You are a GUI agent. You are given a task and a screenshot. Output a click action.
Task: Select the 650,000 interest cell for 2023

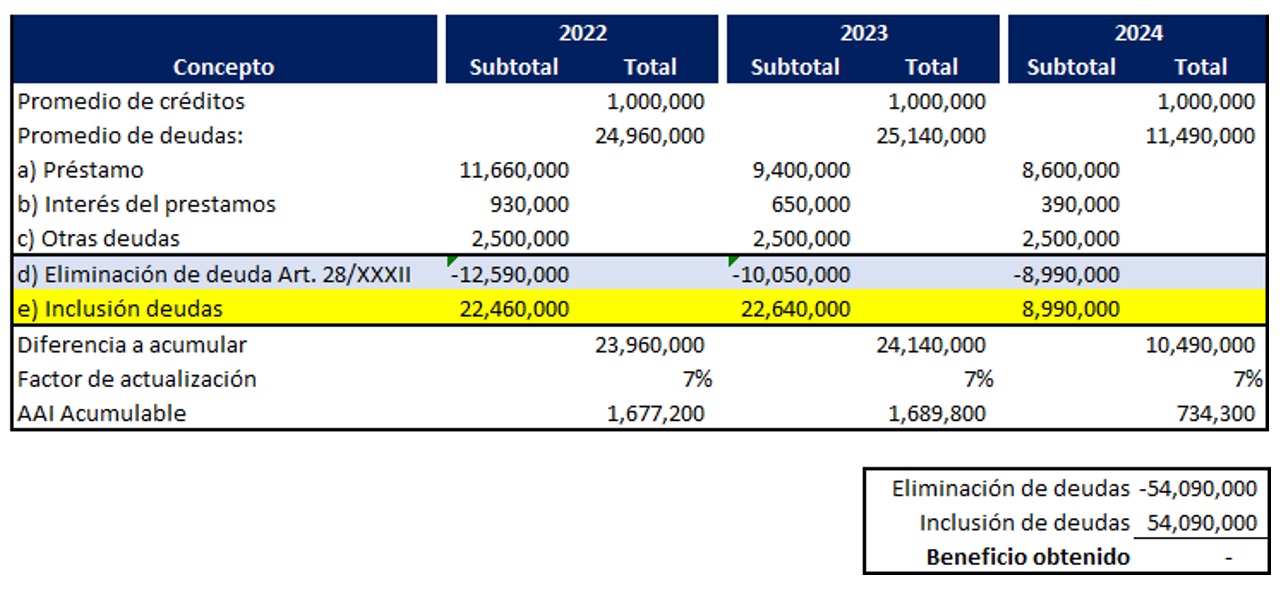(811, 205)
